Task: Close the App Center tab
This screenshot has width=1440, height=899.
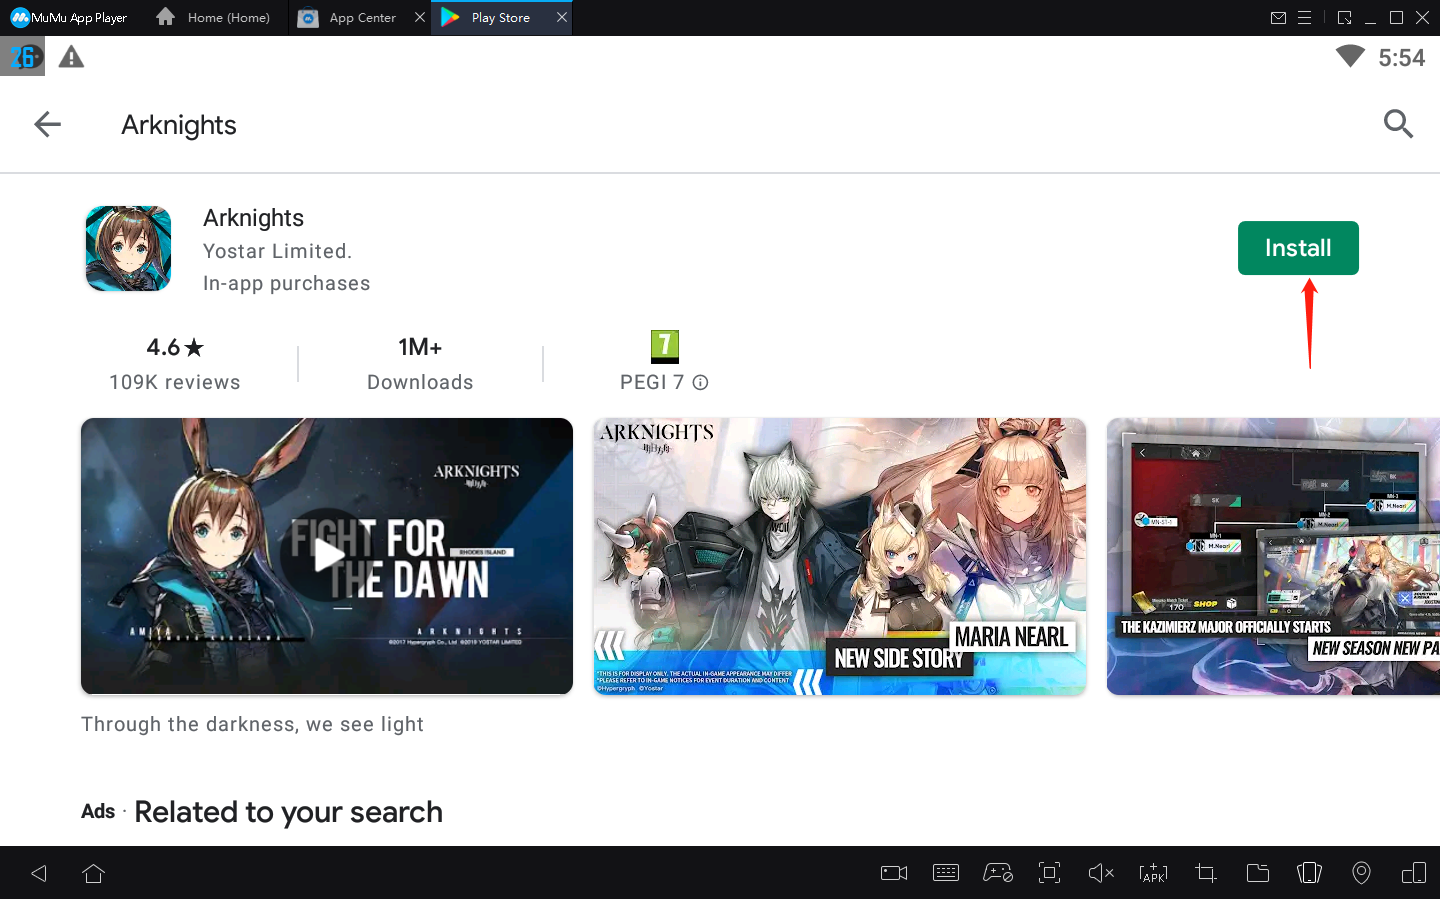Action: pyautogui.click(x=420, y=17)
